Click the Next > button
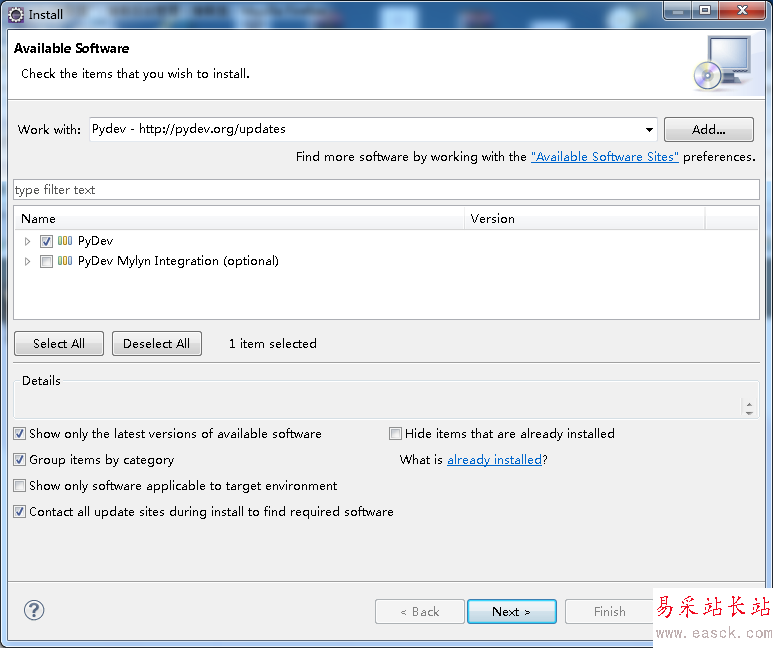Viewport: 773px width, 648px height. tap(512, 612)
